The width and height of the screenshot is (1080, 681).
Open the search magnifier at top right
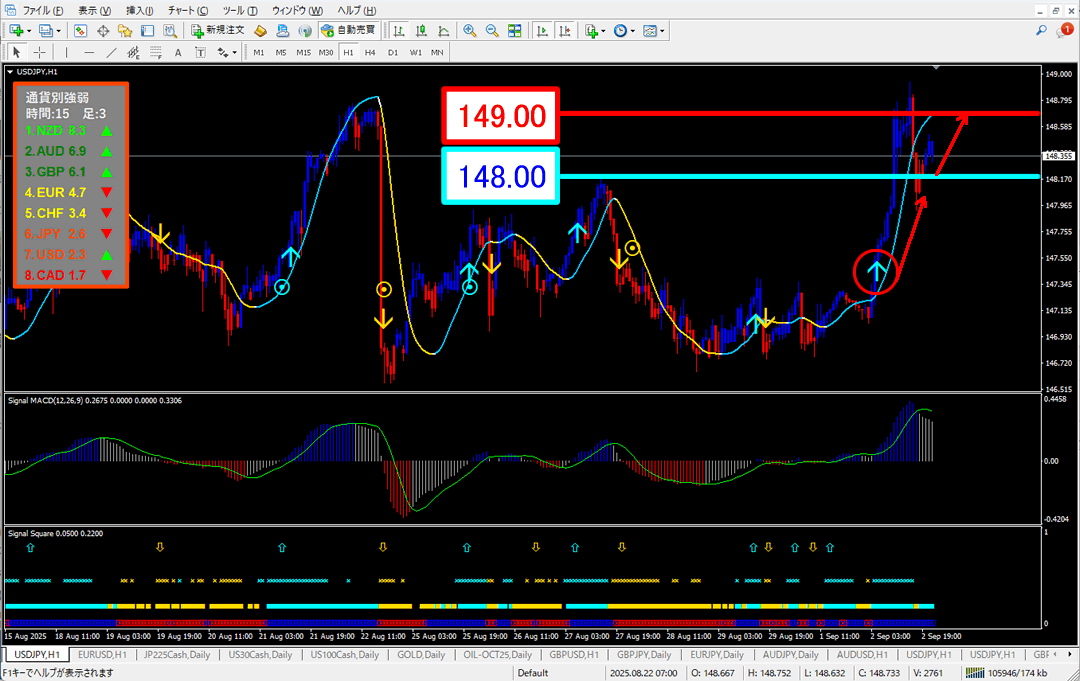[x=1041, y=30]
